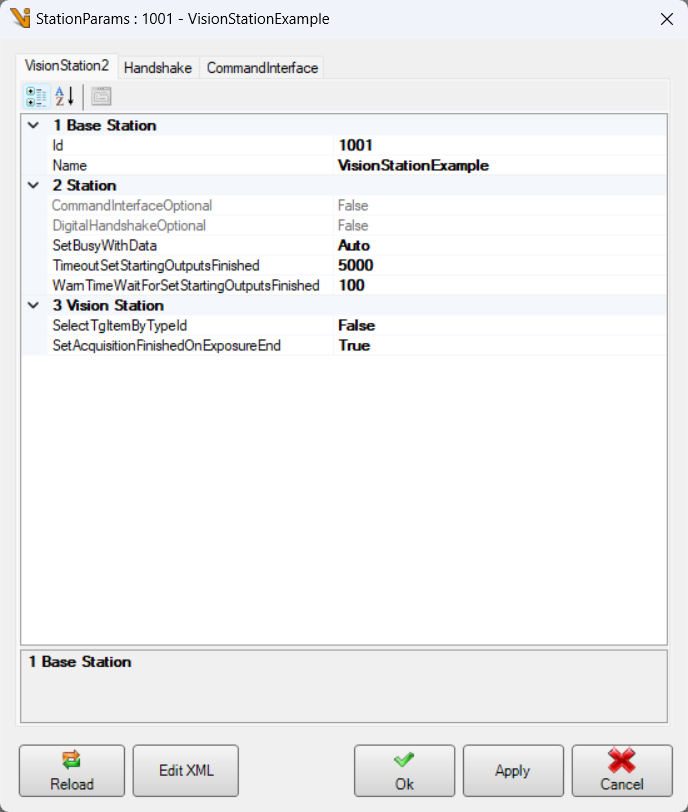Select the CommandInterfaceOptional property label
688x812 pixels.
click(x=132, y=206)
